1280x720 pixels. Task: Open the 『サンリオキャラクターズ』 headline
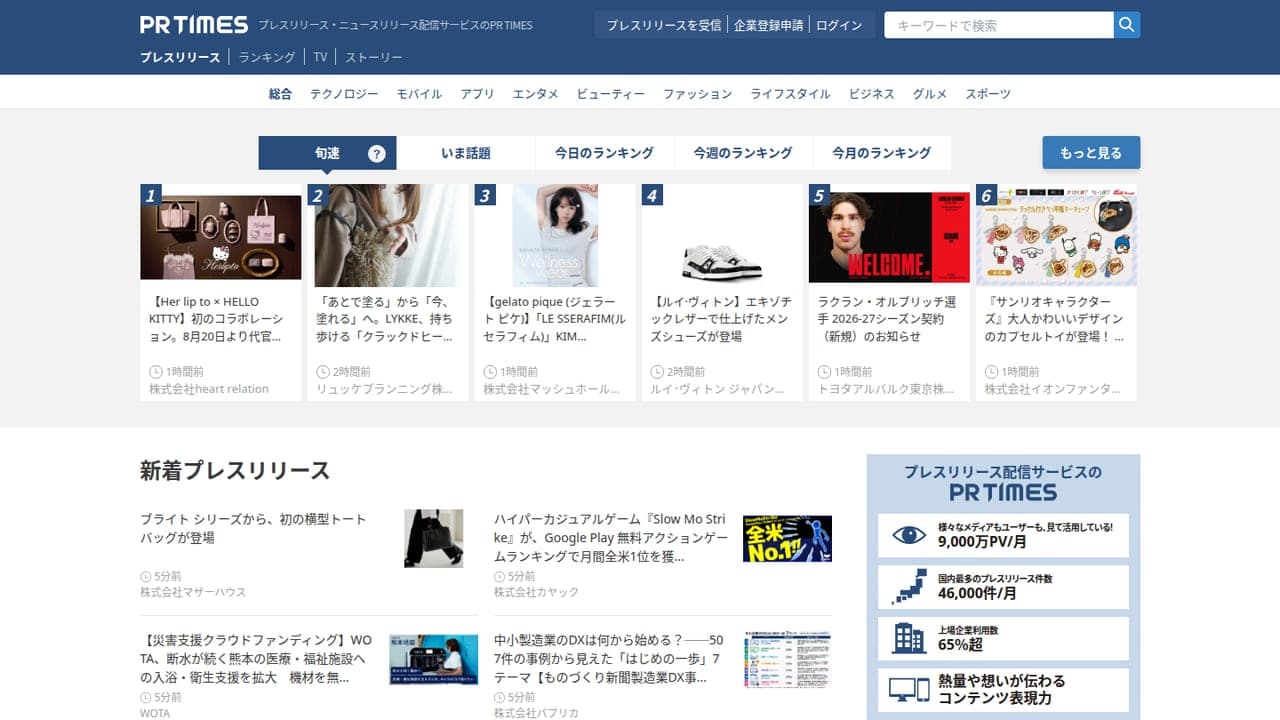1054,319
